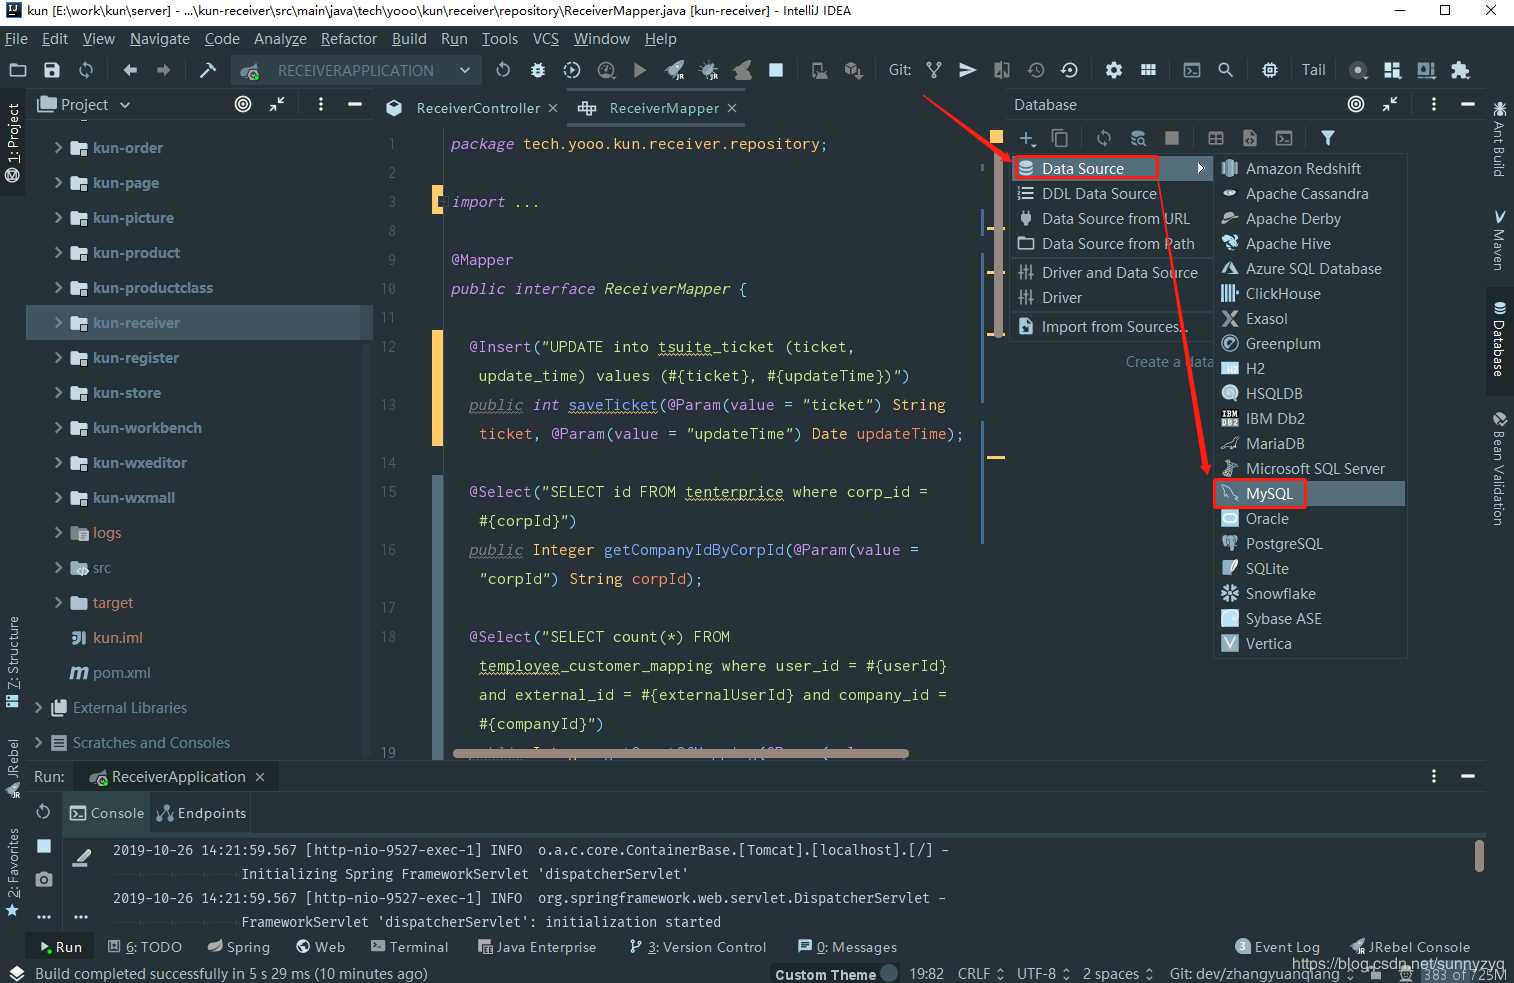Open the Event Log
This screenshot has width=1514, height=983.
[x=1277, y=947]
